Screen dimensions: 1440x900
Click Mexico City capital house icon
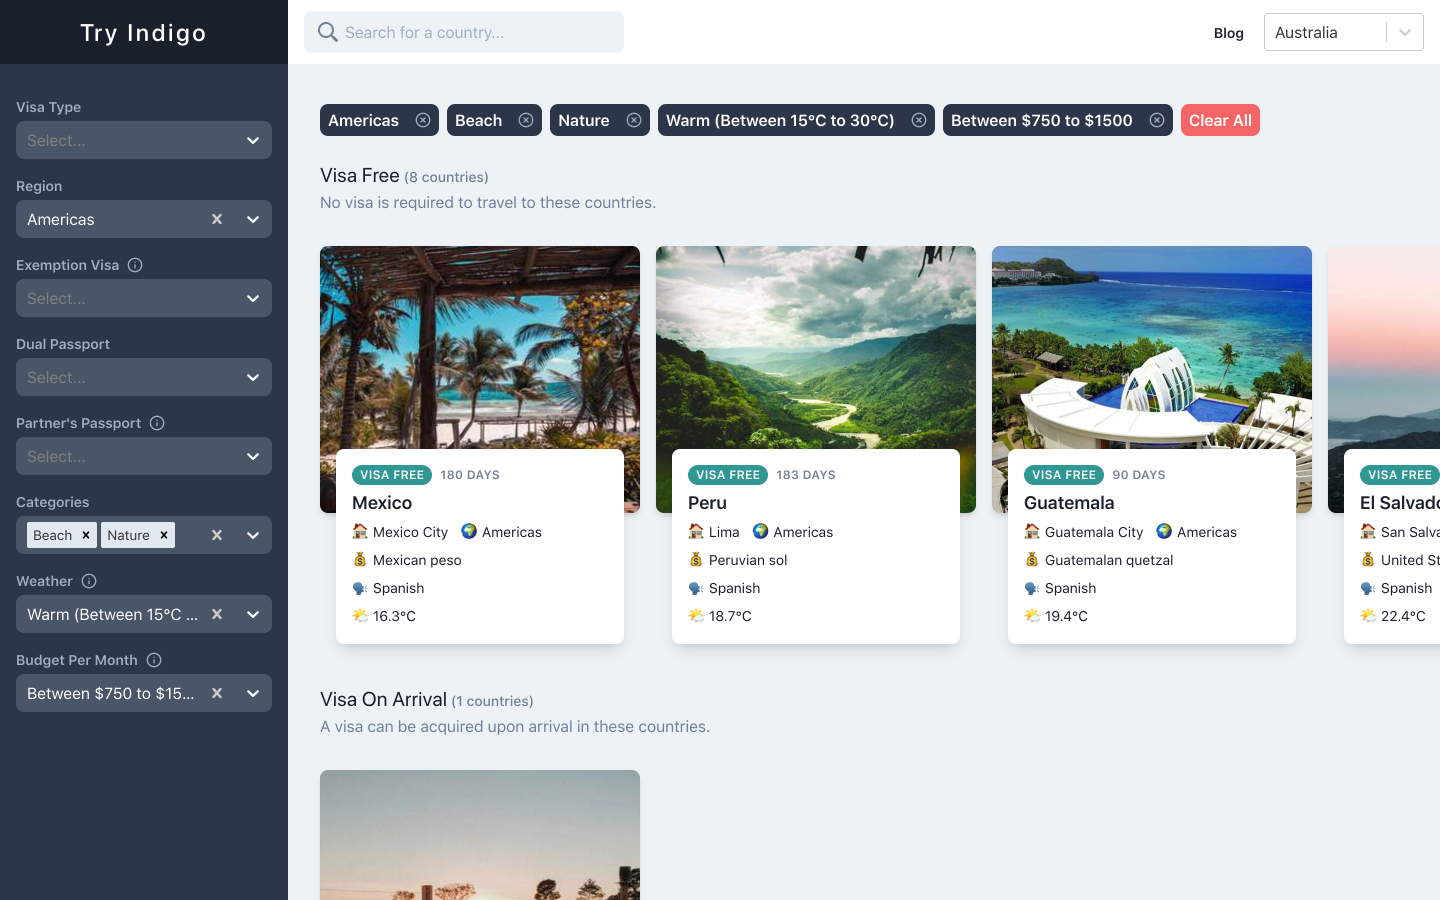click(360, 531)
